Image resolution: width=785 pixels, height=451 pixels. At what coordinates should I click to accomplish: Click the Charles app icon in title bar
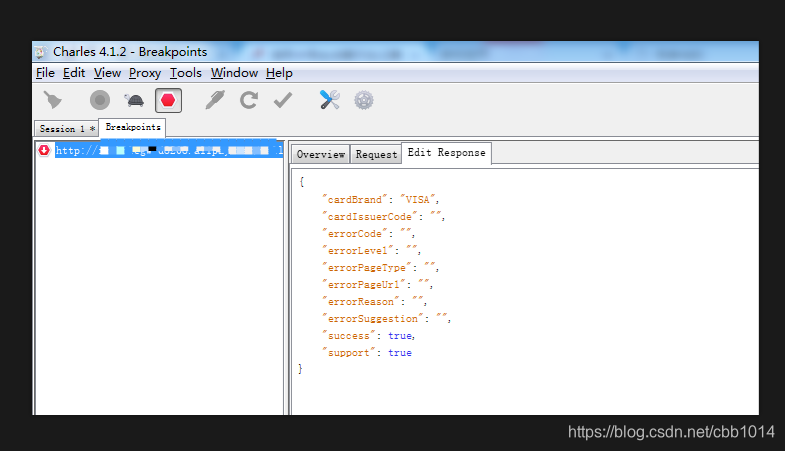[x=40, y=52]
